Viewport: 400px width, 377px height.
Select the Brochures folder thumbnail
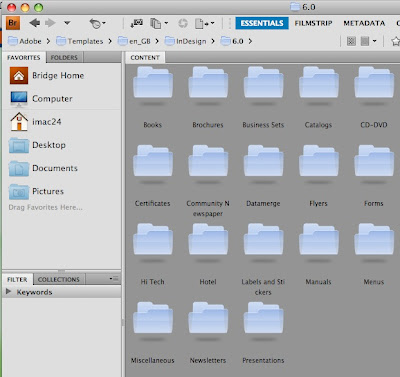pyautogui.click(x=208, y=83)
